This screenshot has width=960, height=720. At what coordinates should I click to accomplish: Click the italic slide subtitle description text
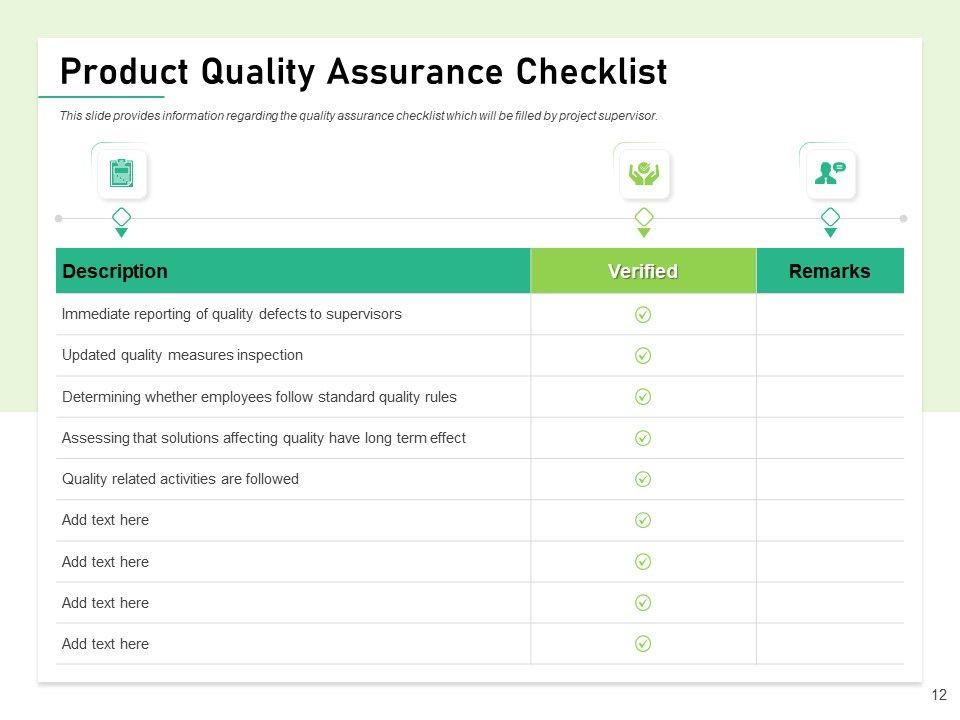pos(358,116)
